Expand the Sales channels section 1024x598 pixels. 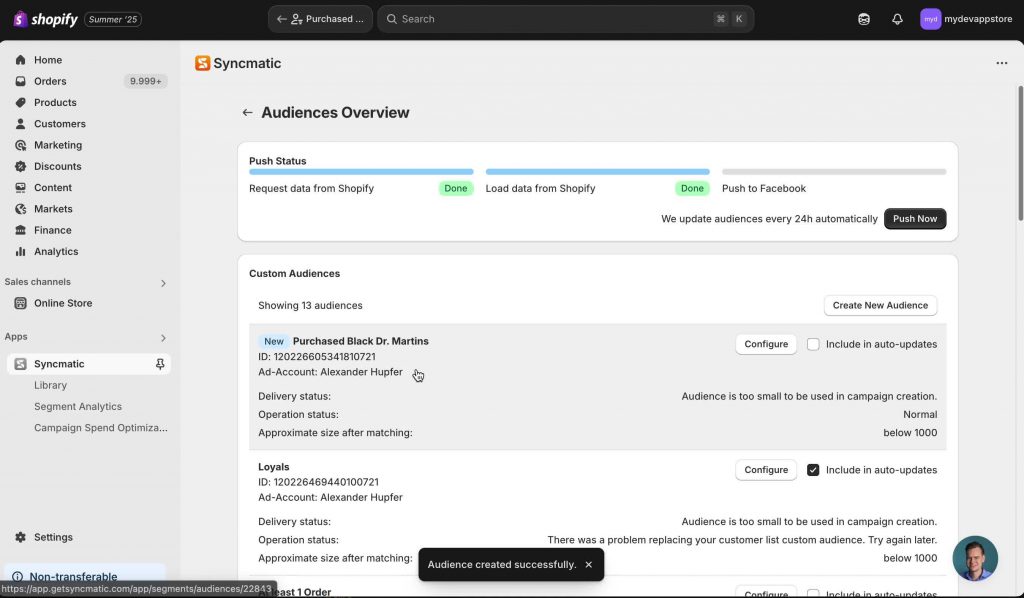click(x=163, y=283)
